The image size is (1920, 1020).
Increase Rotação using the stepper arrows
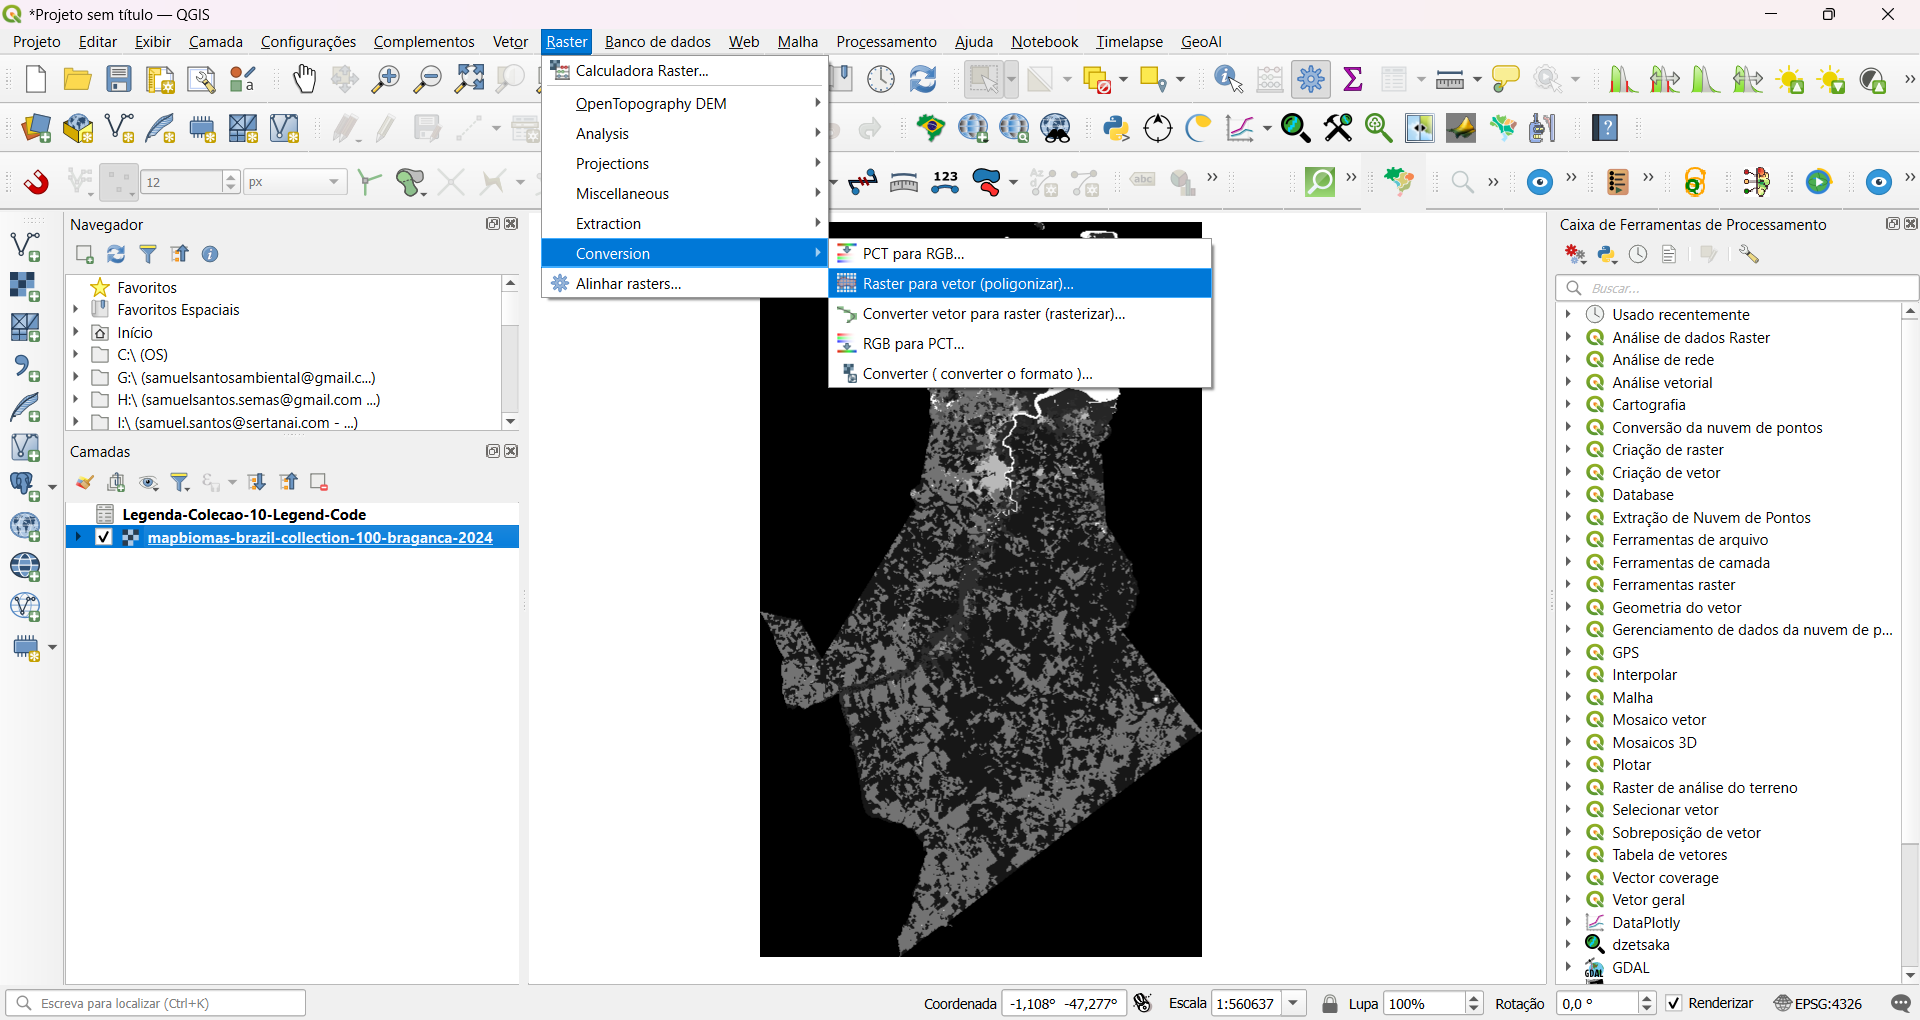[x=1646, y=999]
